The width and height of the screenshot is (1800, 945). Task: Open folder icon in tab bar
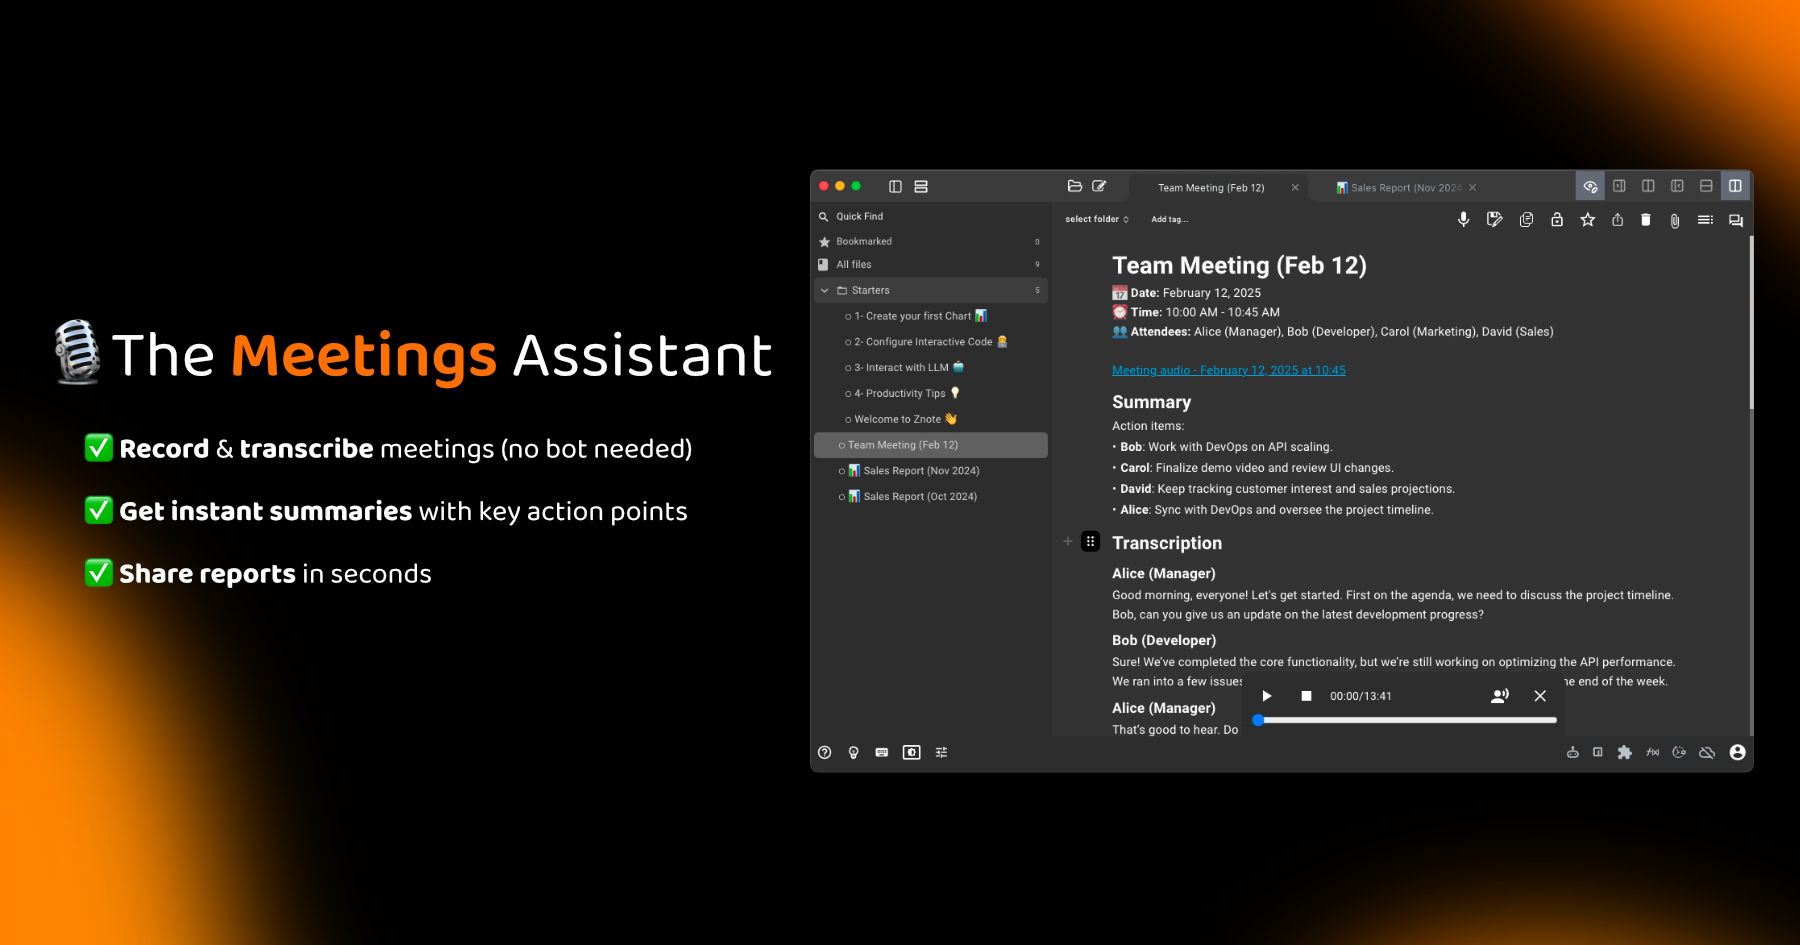[x=1075, y=186]
